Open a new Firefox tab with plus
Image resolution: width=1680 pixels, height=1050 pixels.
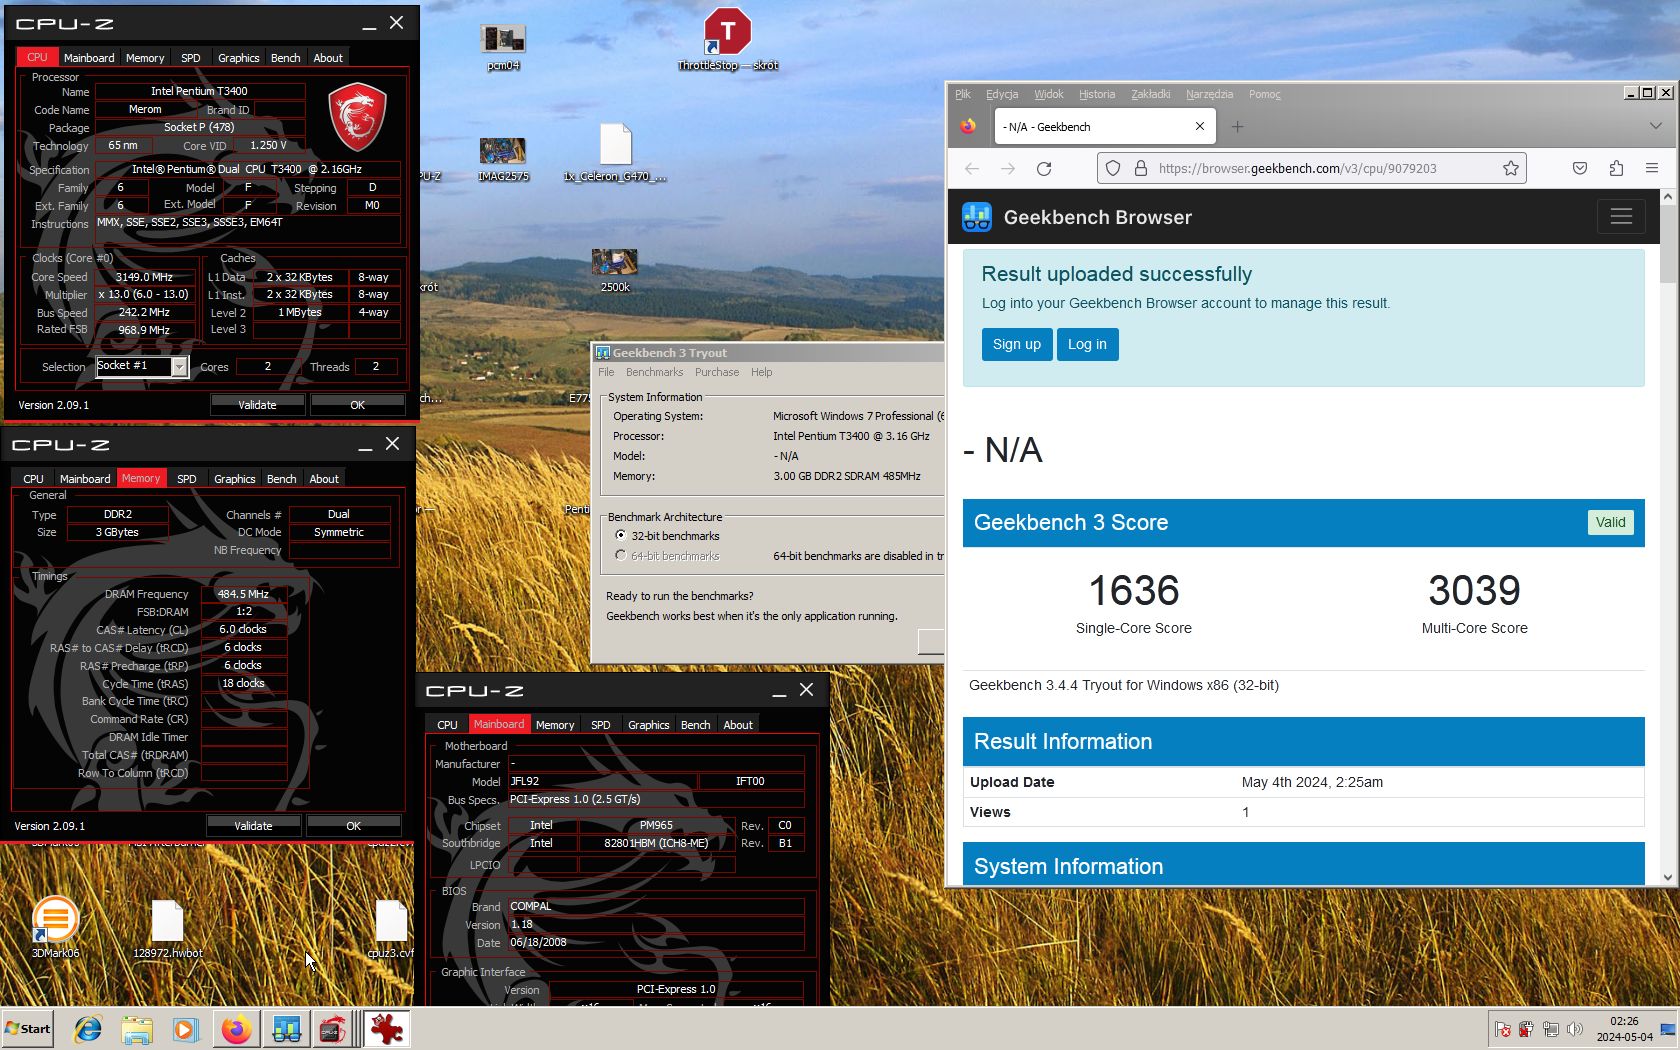[1237, 127]
